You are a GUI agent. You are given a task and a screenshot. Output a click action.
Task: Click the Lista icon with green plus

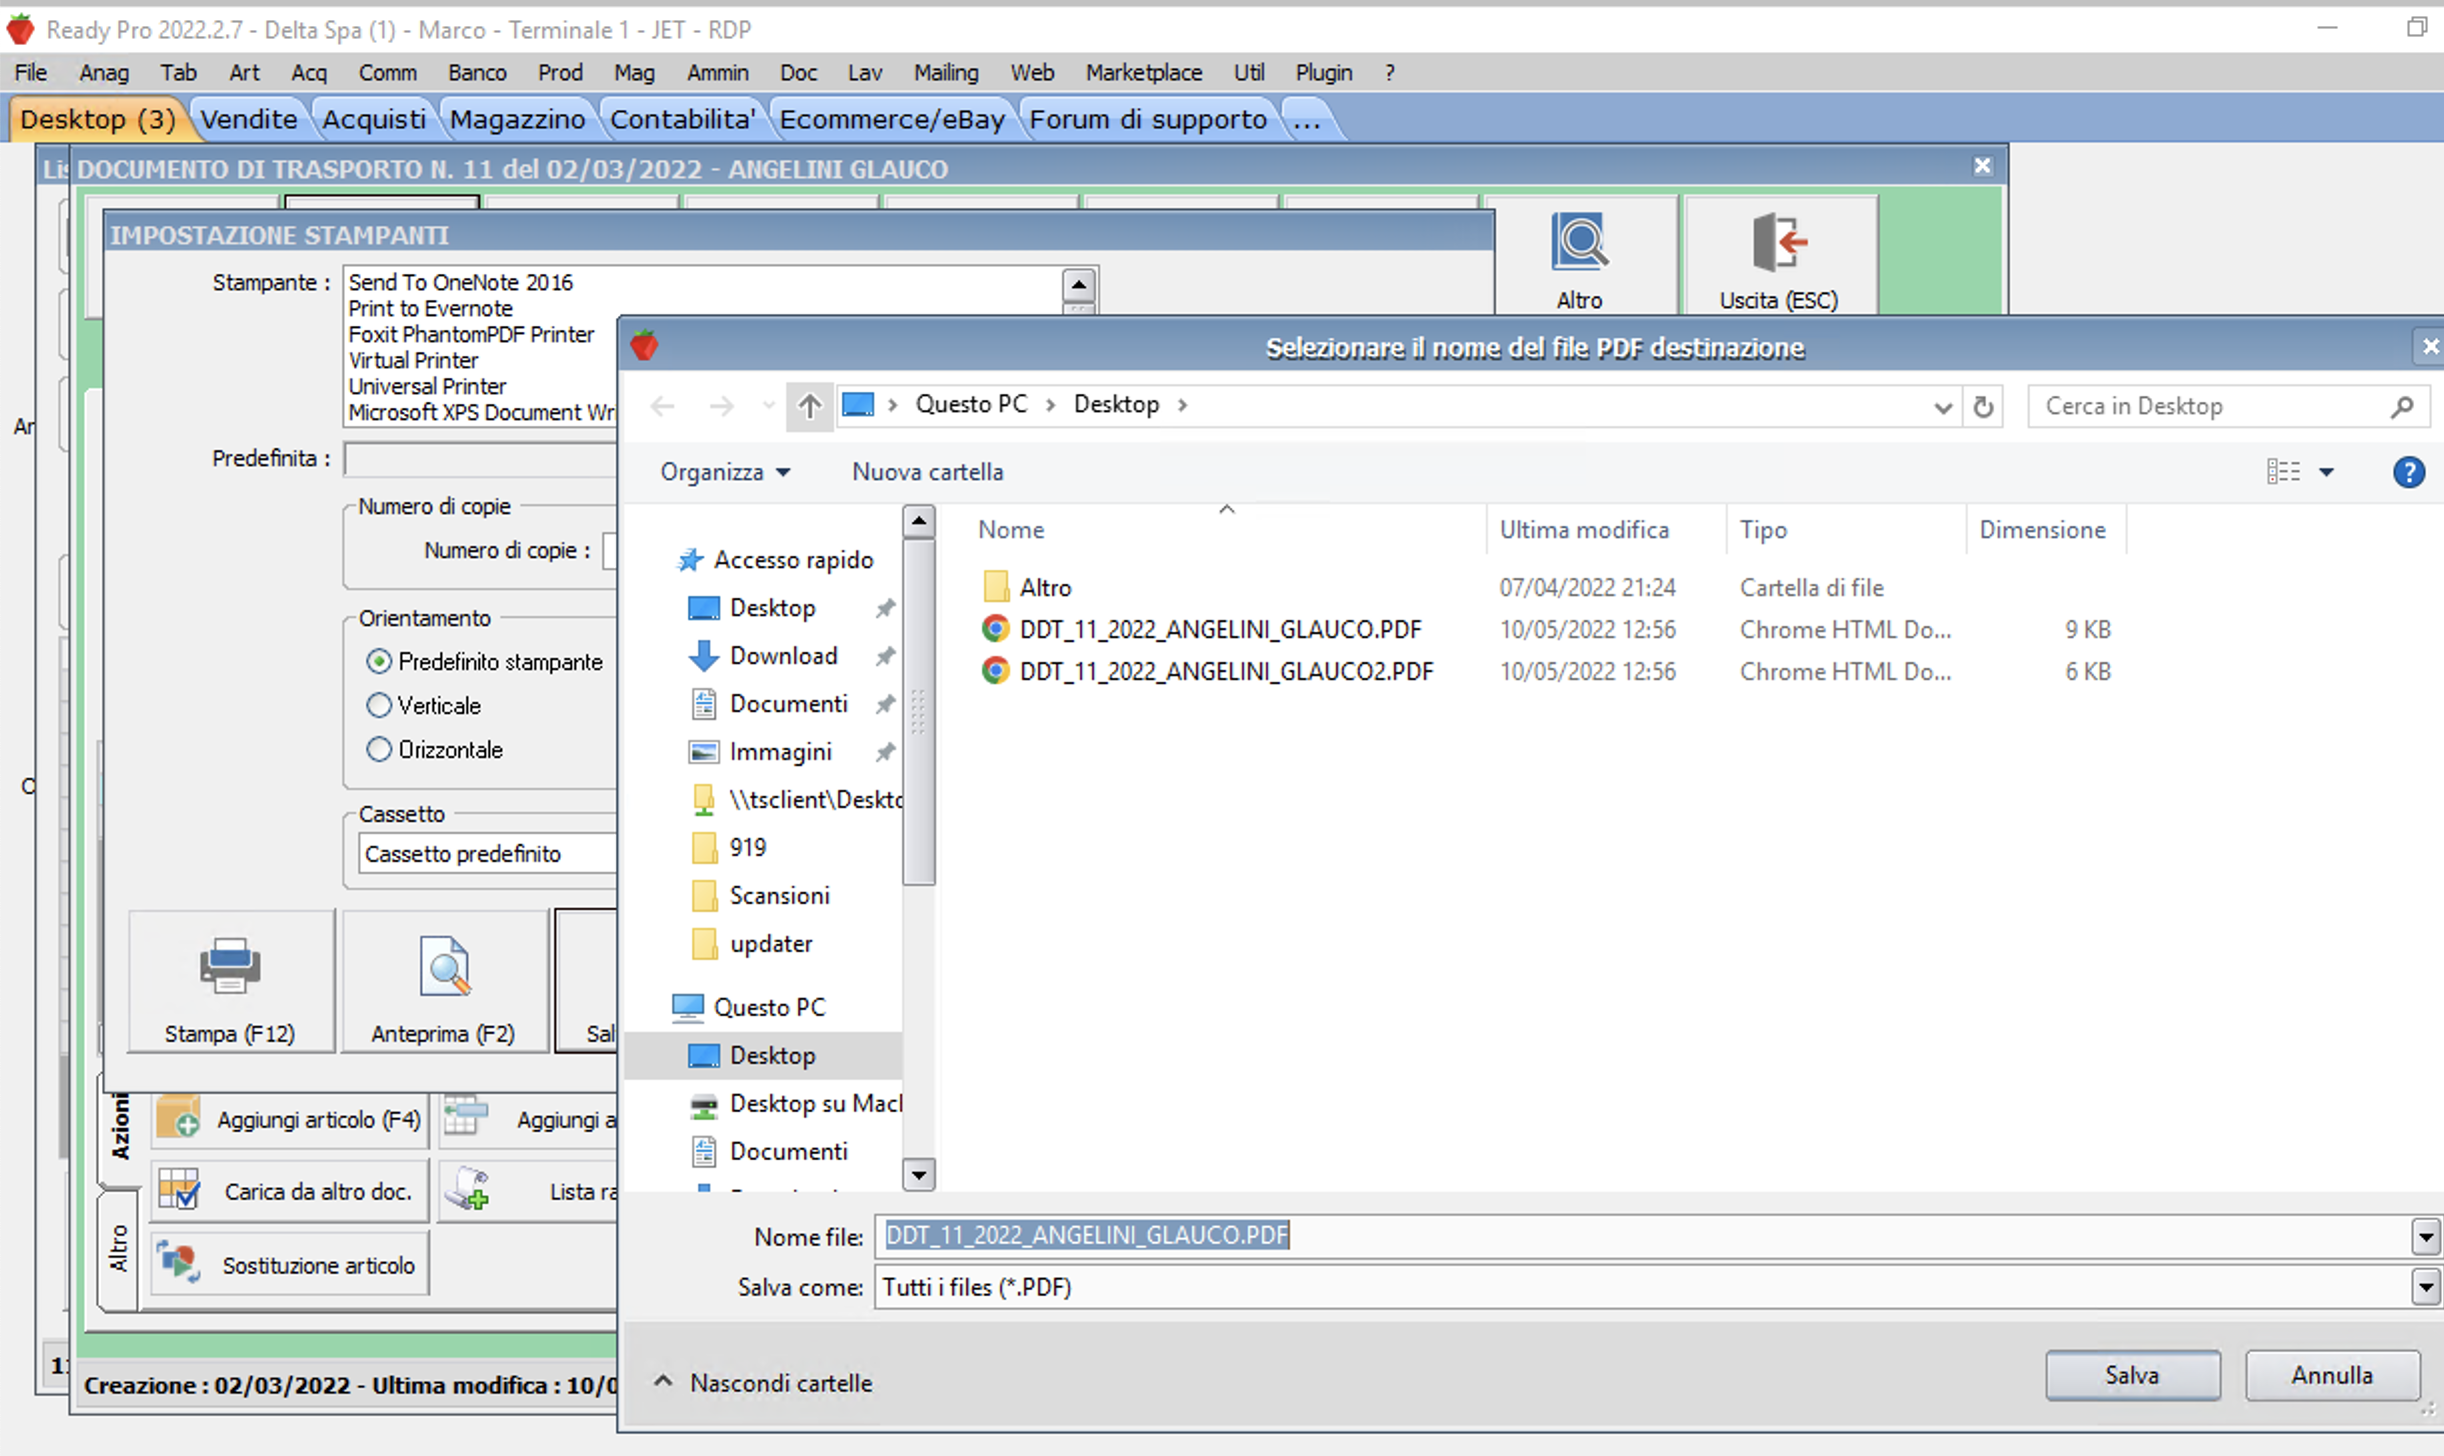pyautogui.click(x=467, y=1190)
